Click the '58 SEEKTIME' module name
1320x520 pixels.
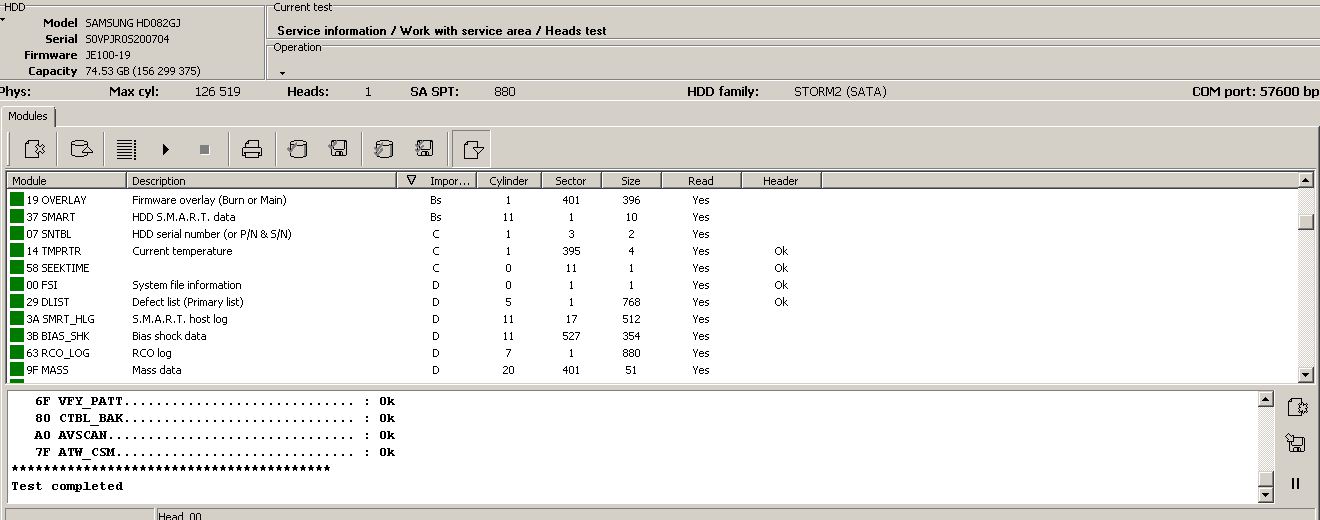coord(58,268)
